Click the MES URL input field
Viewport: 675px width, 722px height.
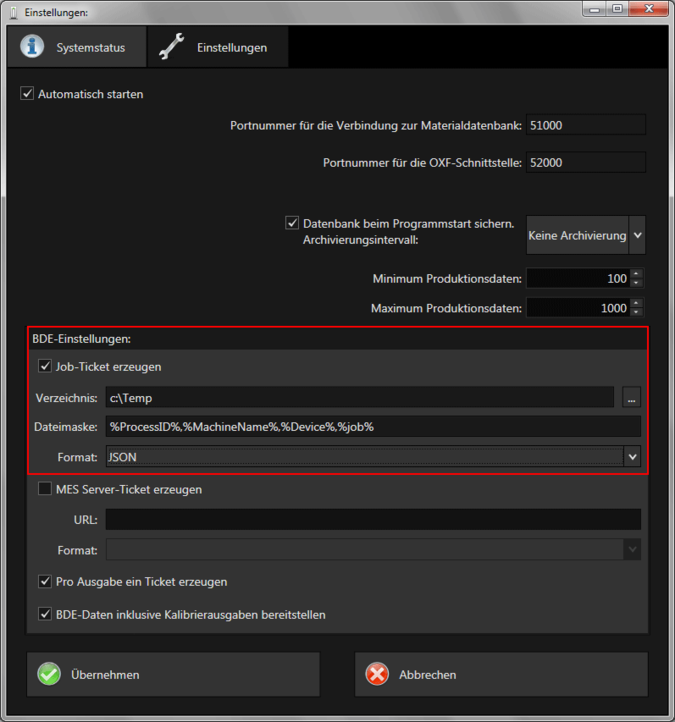(373, 519)
